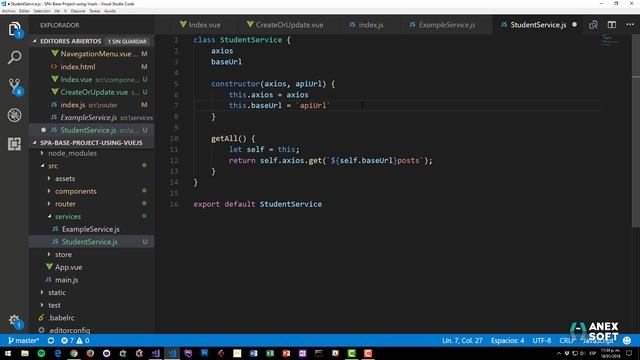Image resolution: width=640 pixels, height=360 pixels.
Task: Open ExampleService.js under services folder
Action: (x=90, y=229)
